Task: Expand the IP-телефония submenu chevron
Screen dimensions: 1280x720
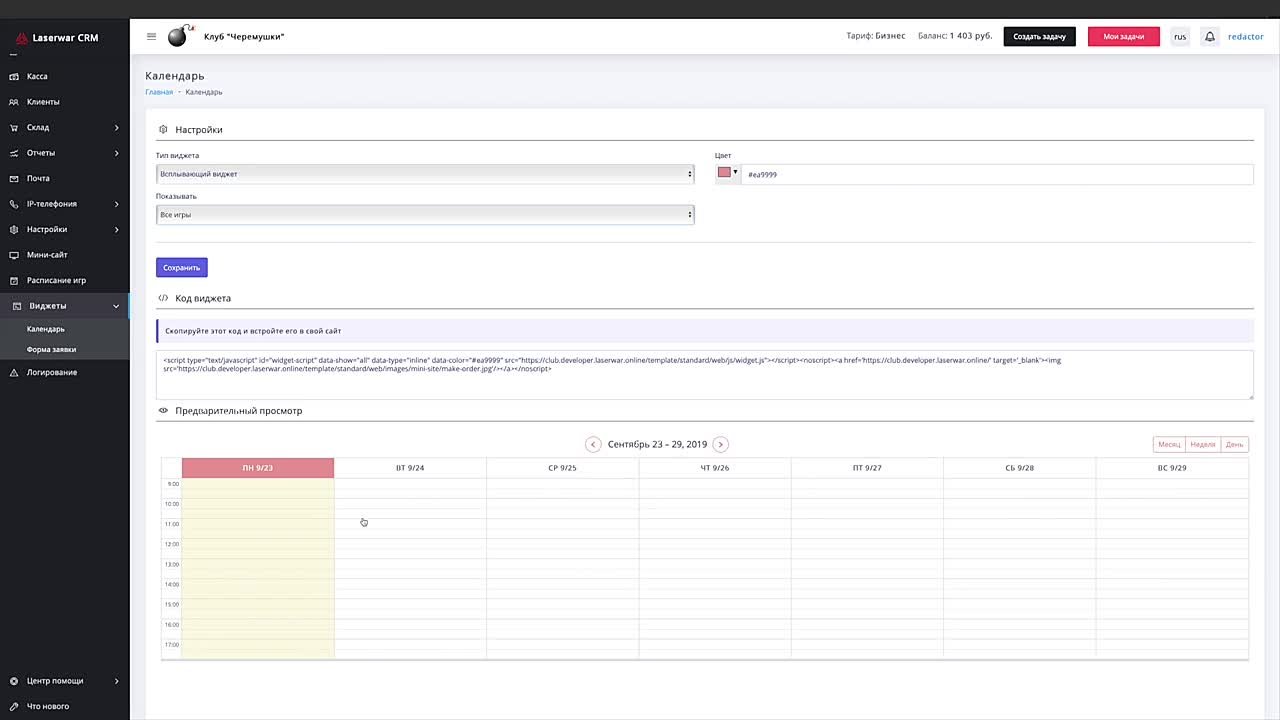Action: pos(116,204)
